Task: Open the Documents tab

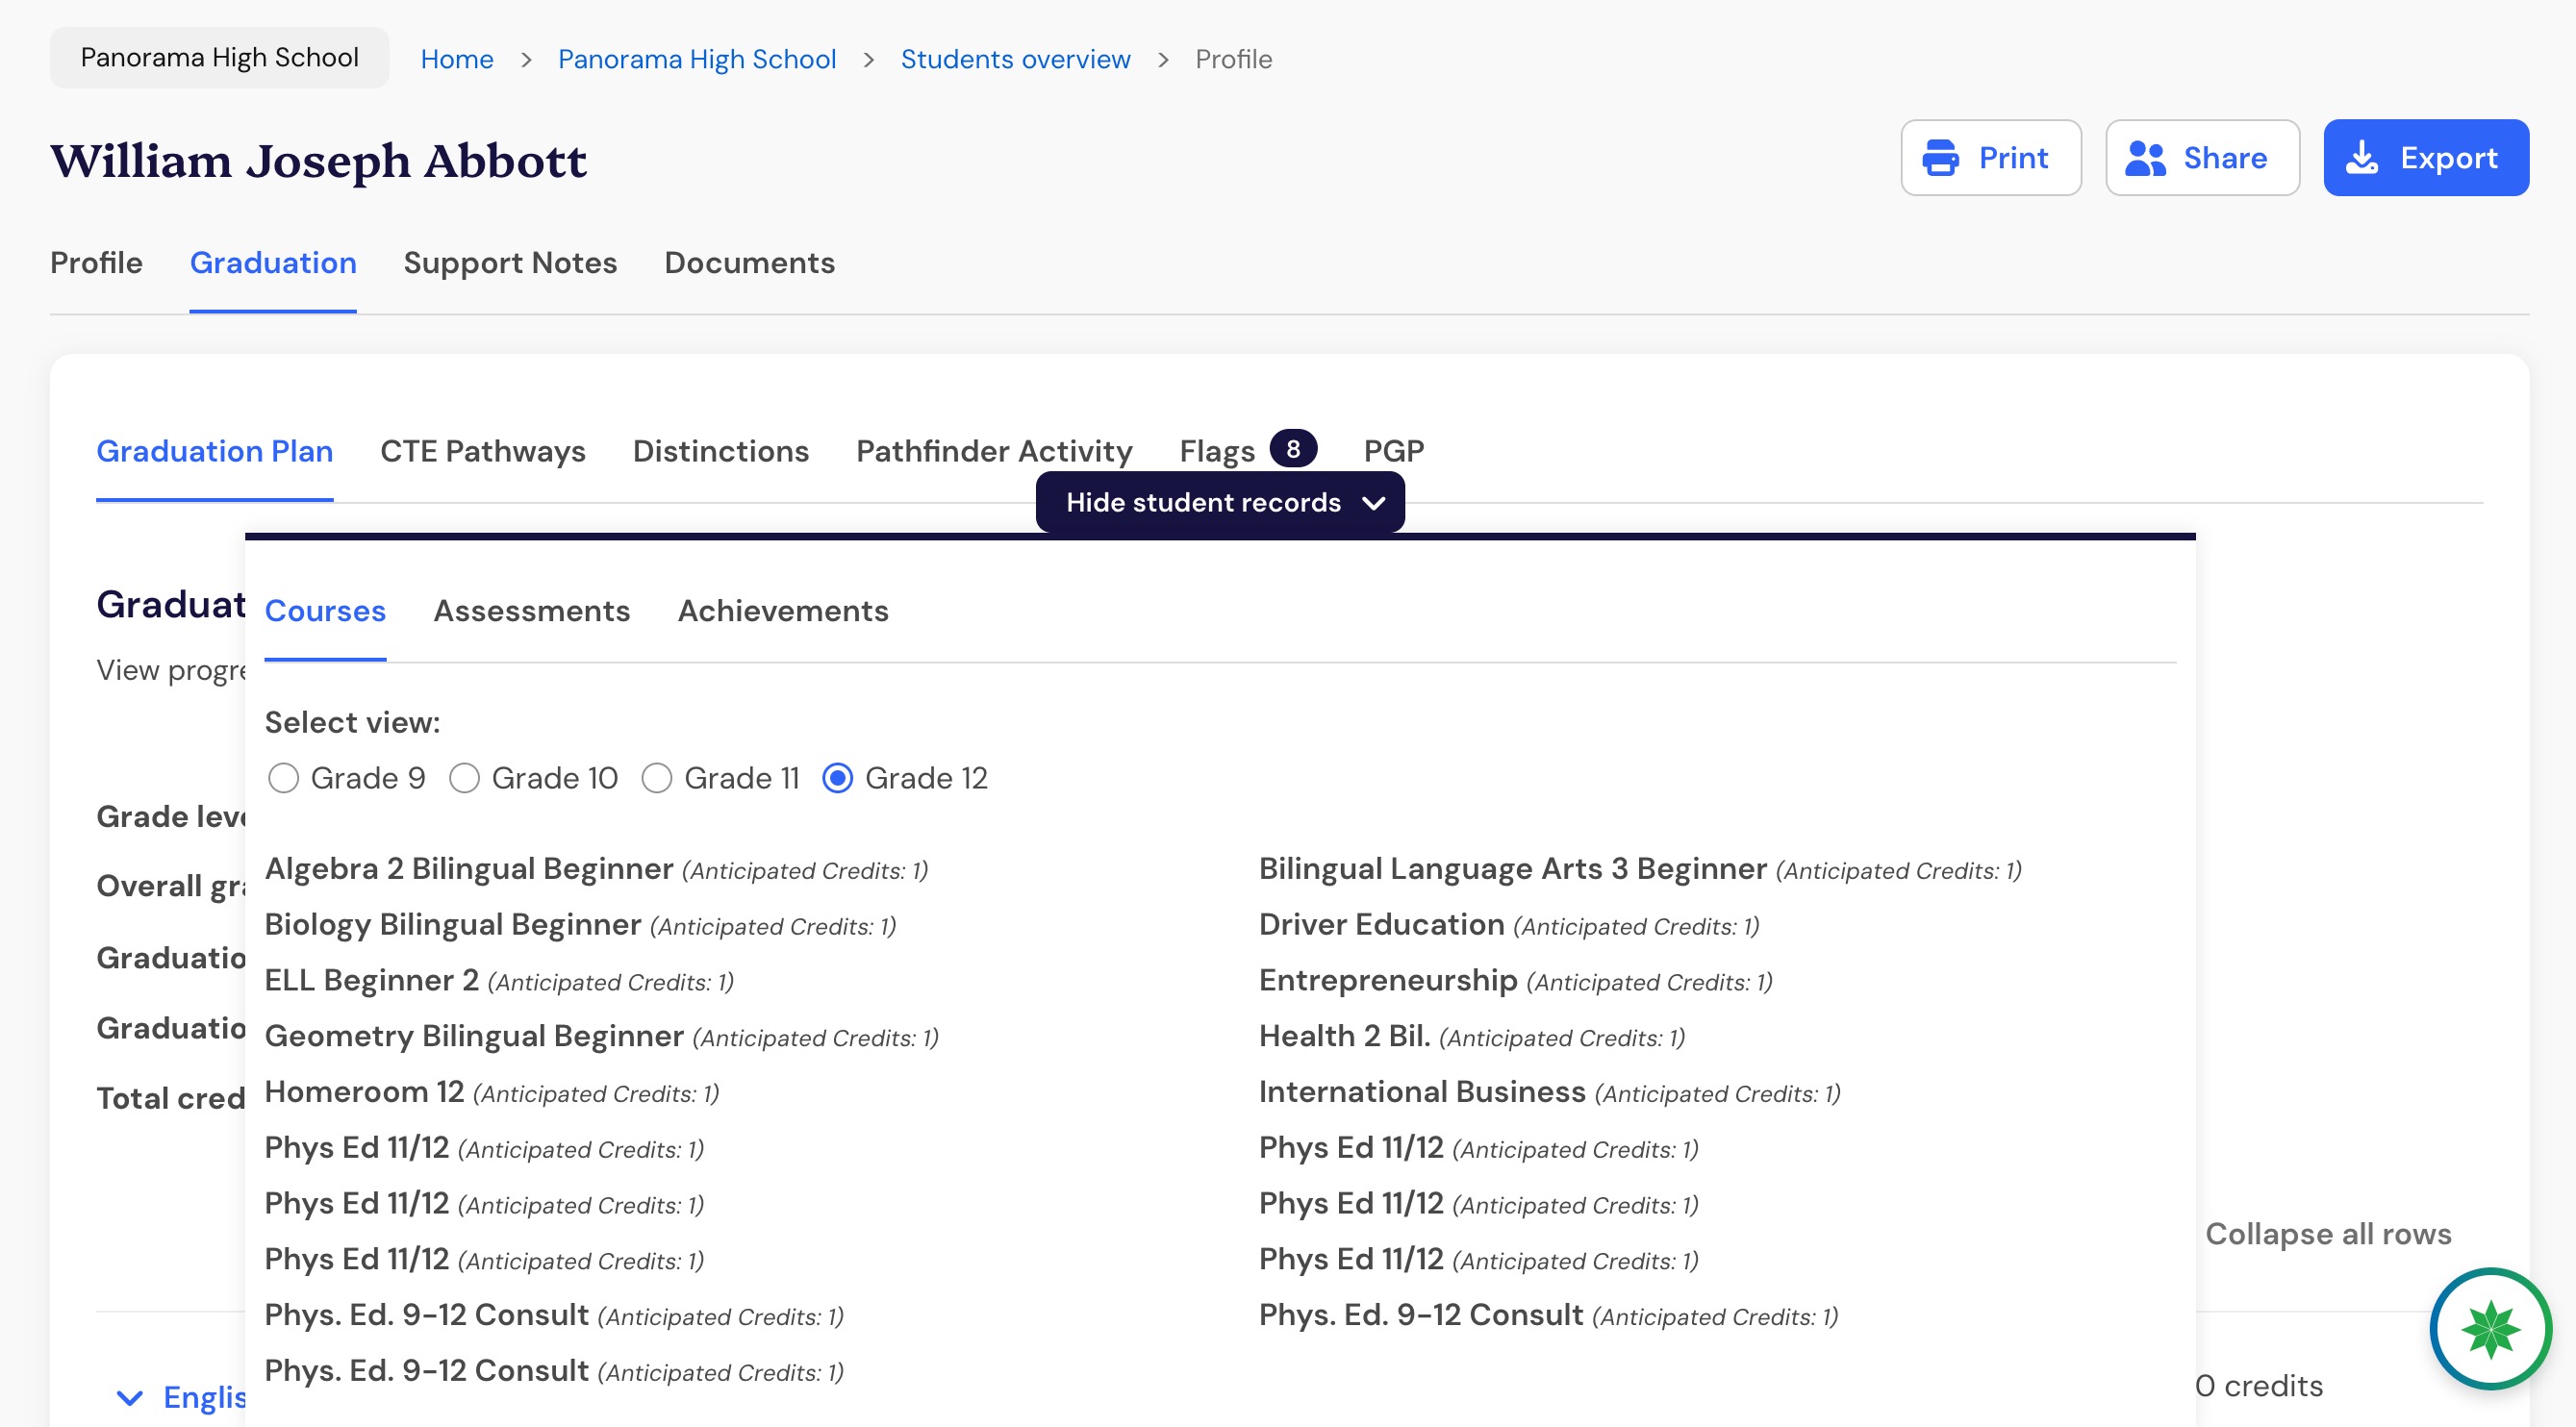Action: (x=749, y=263)
